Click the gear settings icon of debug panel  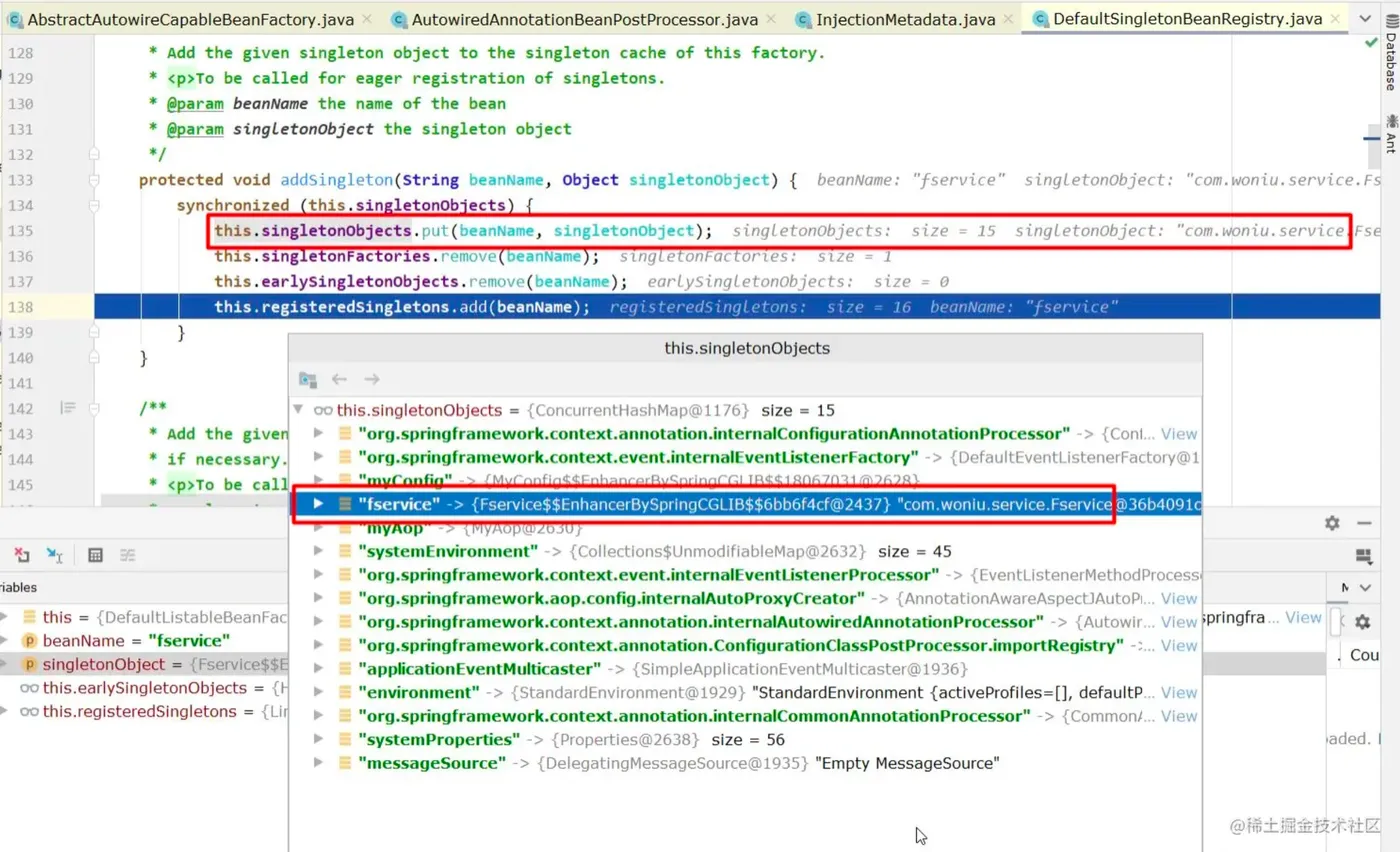pos(1332,523)
